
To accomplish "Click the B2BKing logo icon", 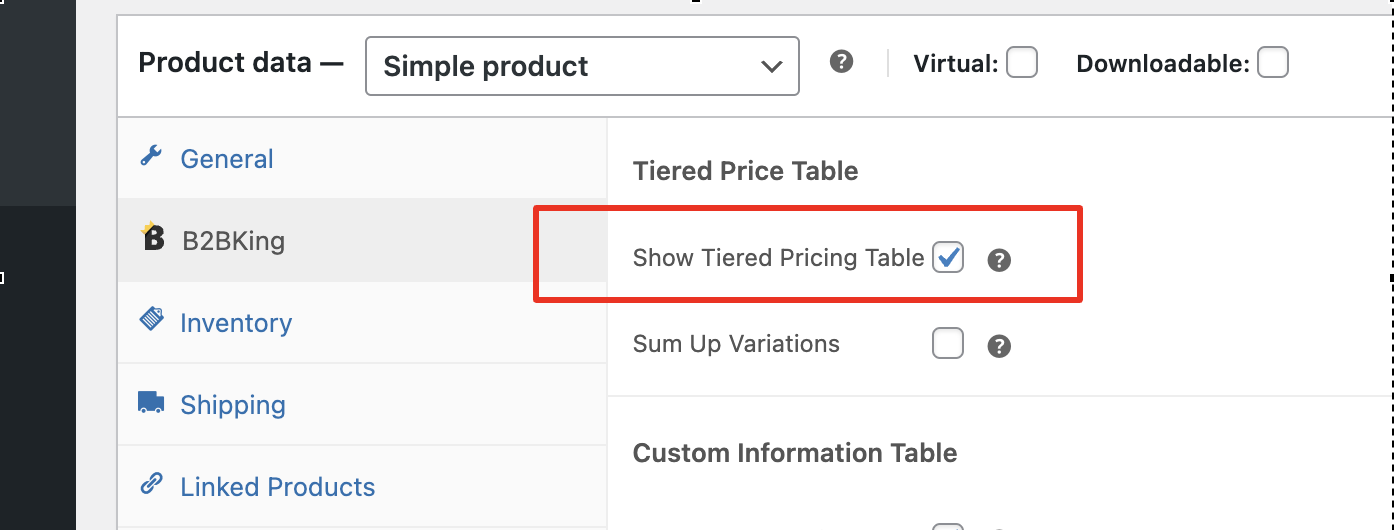I will click(153, 237).
